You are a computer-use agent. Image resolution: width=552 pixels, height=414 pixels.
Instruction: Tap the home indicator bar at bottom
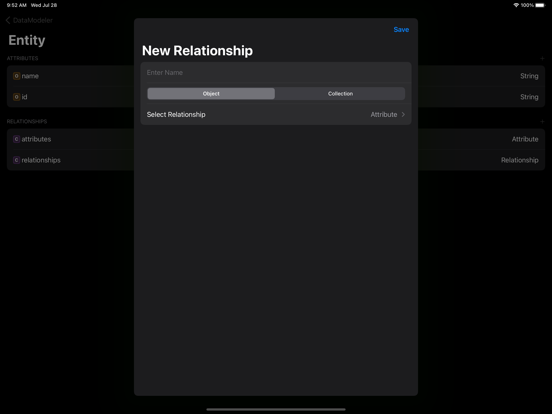click(276, 409)
